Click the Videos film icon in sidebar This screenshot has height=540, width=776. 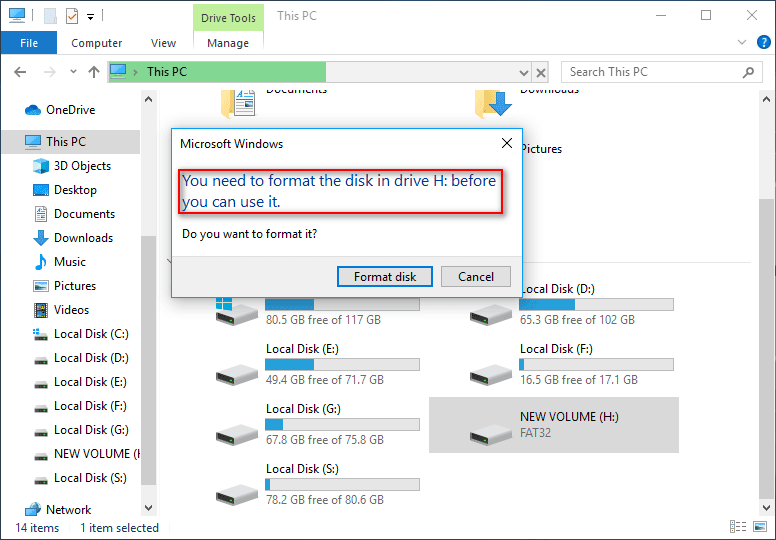point(41,310)
